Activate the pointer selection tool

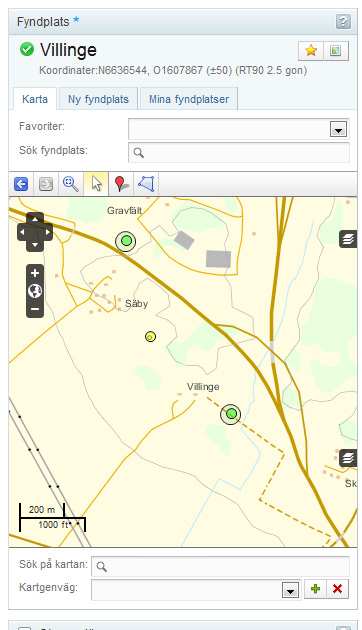pyautogui.click(x=96, y=184)
